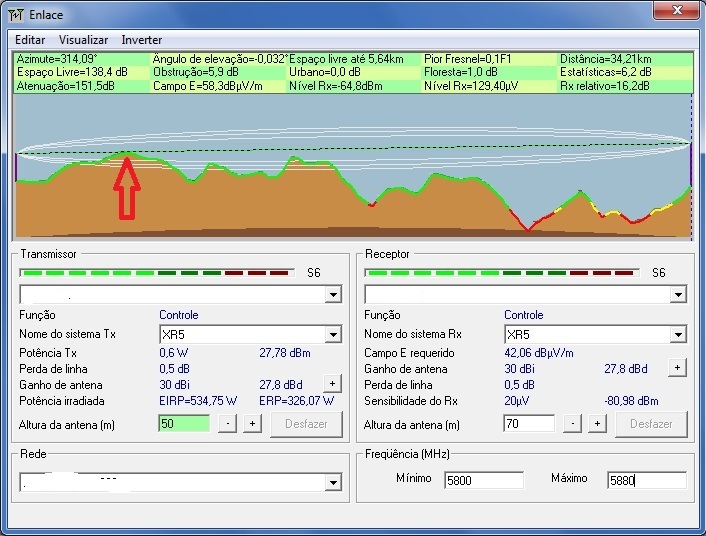Click the transmitter antenna height field

184,424
